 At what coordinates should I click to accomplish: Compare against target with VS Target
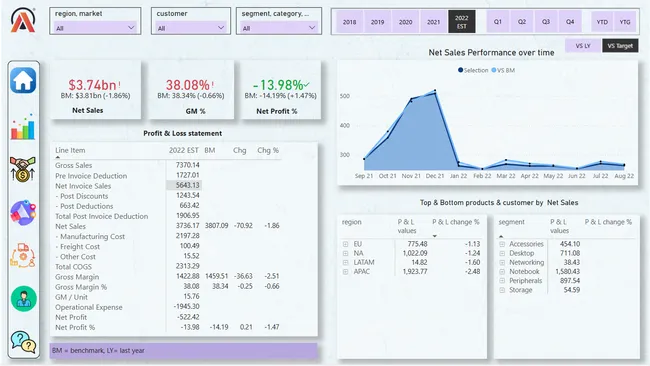[x=620, y=46]
